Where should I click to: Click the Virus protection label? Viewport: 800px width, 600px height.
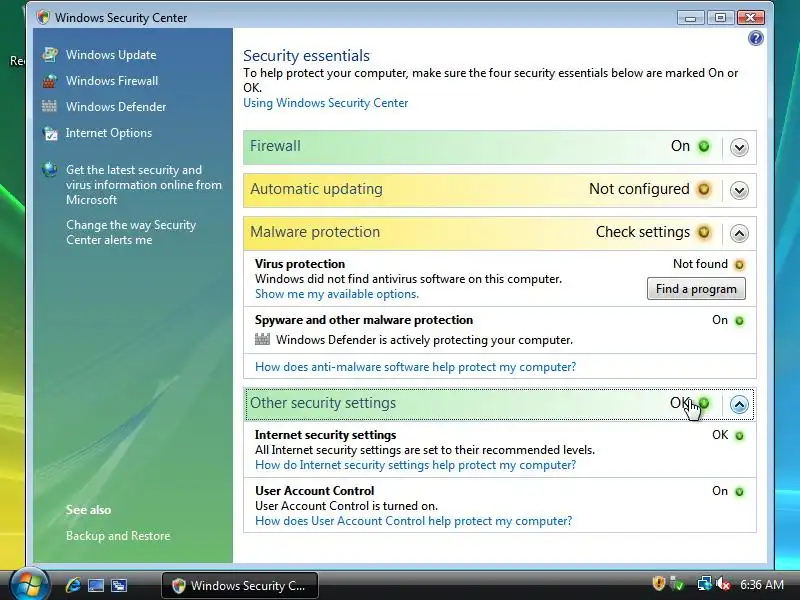pyautogui.click(x=300, y=264)
